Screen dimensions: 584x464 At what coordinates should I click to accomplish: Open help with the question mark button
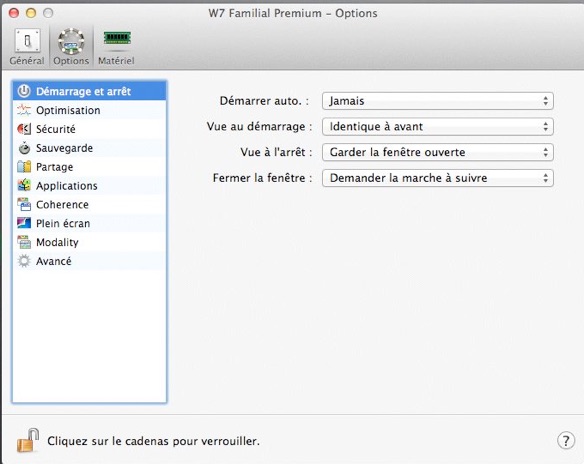click(566, 441)
